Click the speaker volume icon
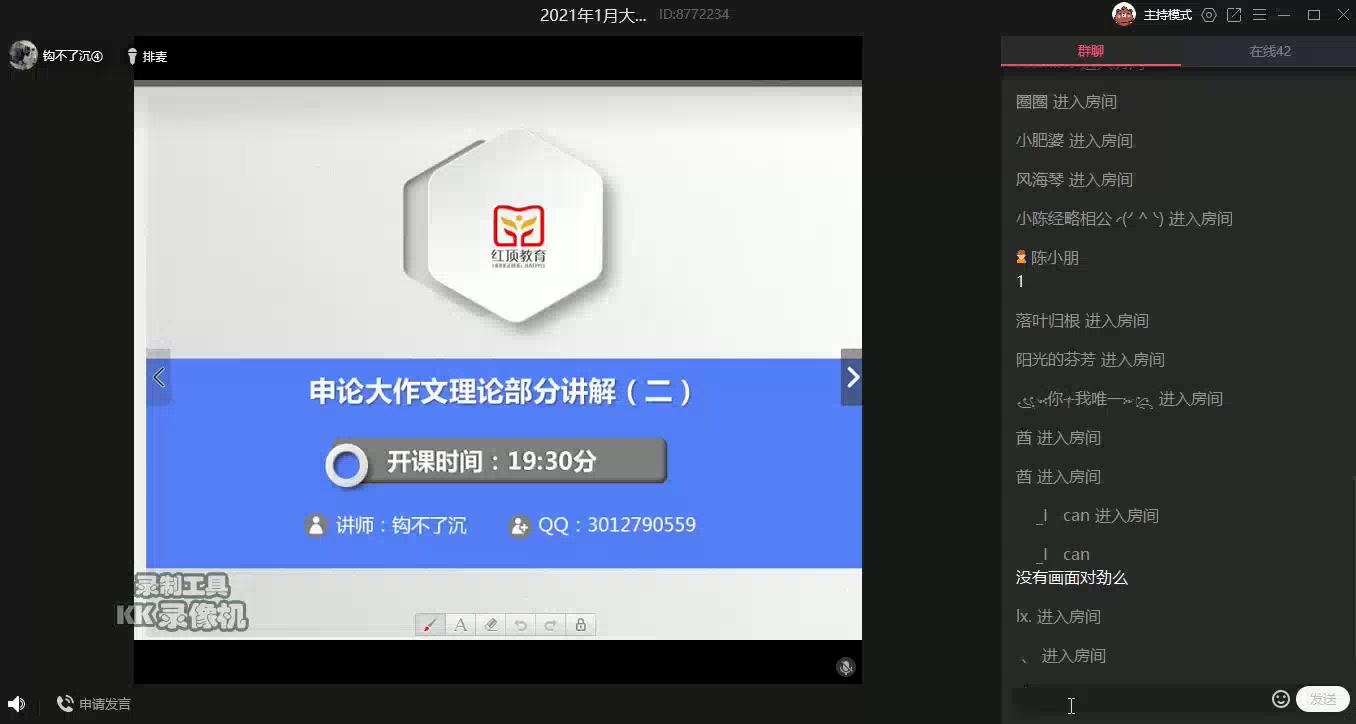 pyautogui.click(x=17, y=704)
